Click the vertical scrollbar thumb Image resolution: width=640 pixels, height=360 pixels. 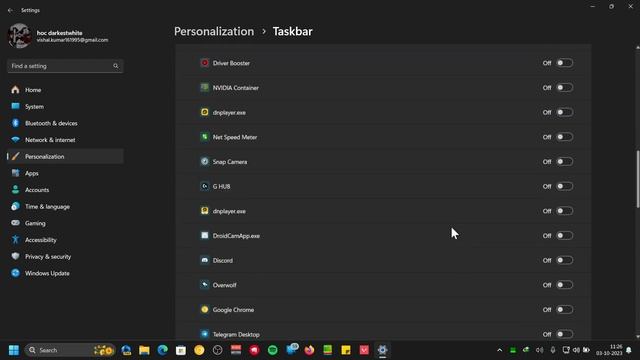tap(638, 179)
